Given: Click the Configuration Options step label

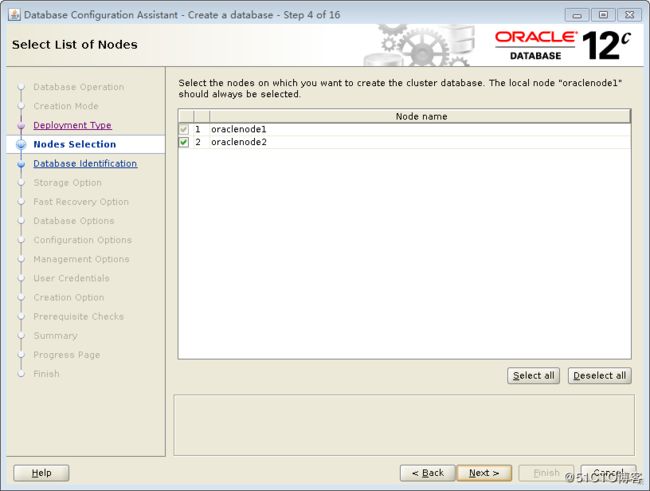Looking at the screenshot, I should pyautogui.click(x=82, y=240).
